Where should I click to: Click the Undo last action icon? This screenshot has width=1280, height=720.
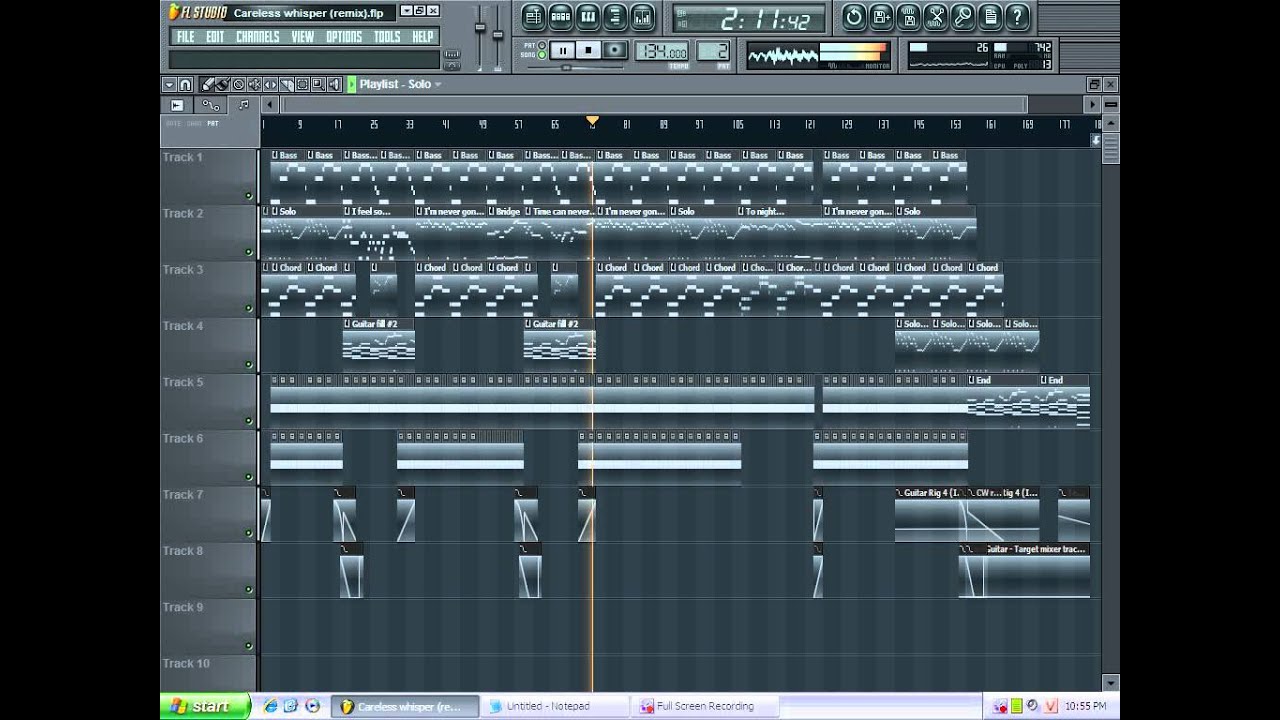pos(854,16)
